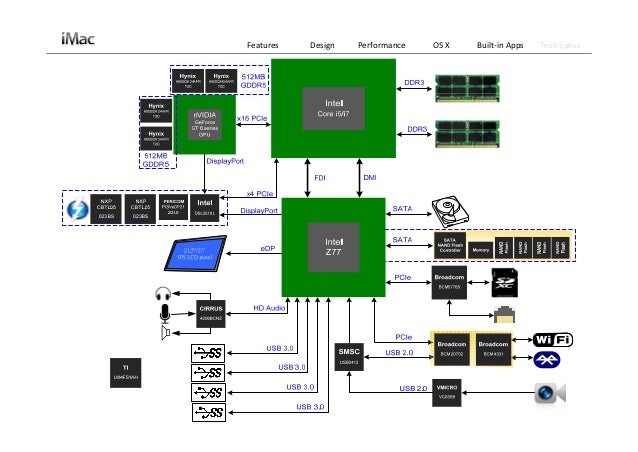Click the Bluetooth logo
638x452 pixels.
point(546,360)
